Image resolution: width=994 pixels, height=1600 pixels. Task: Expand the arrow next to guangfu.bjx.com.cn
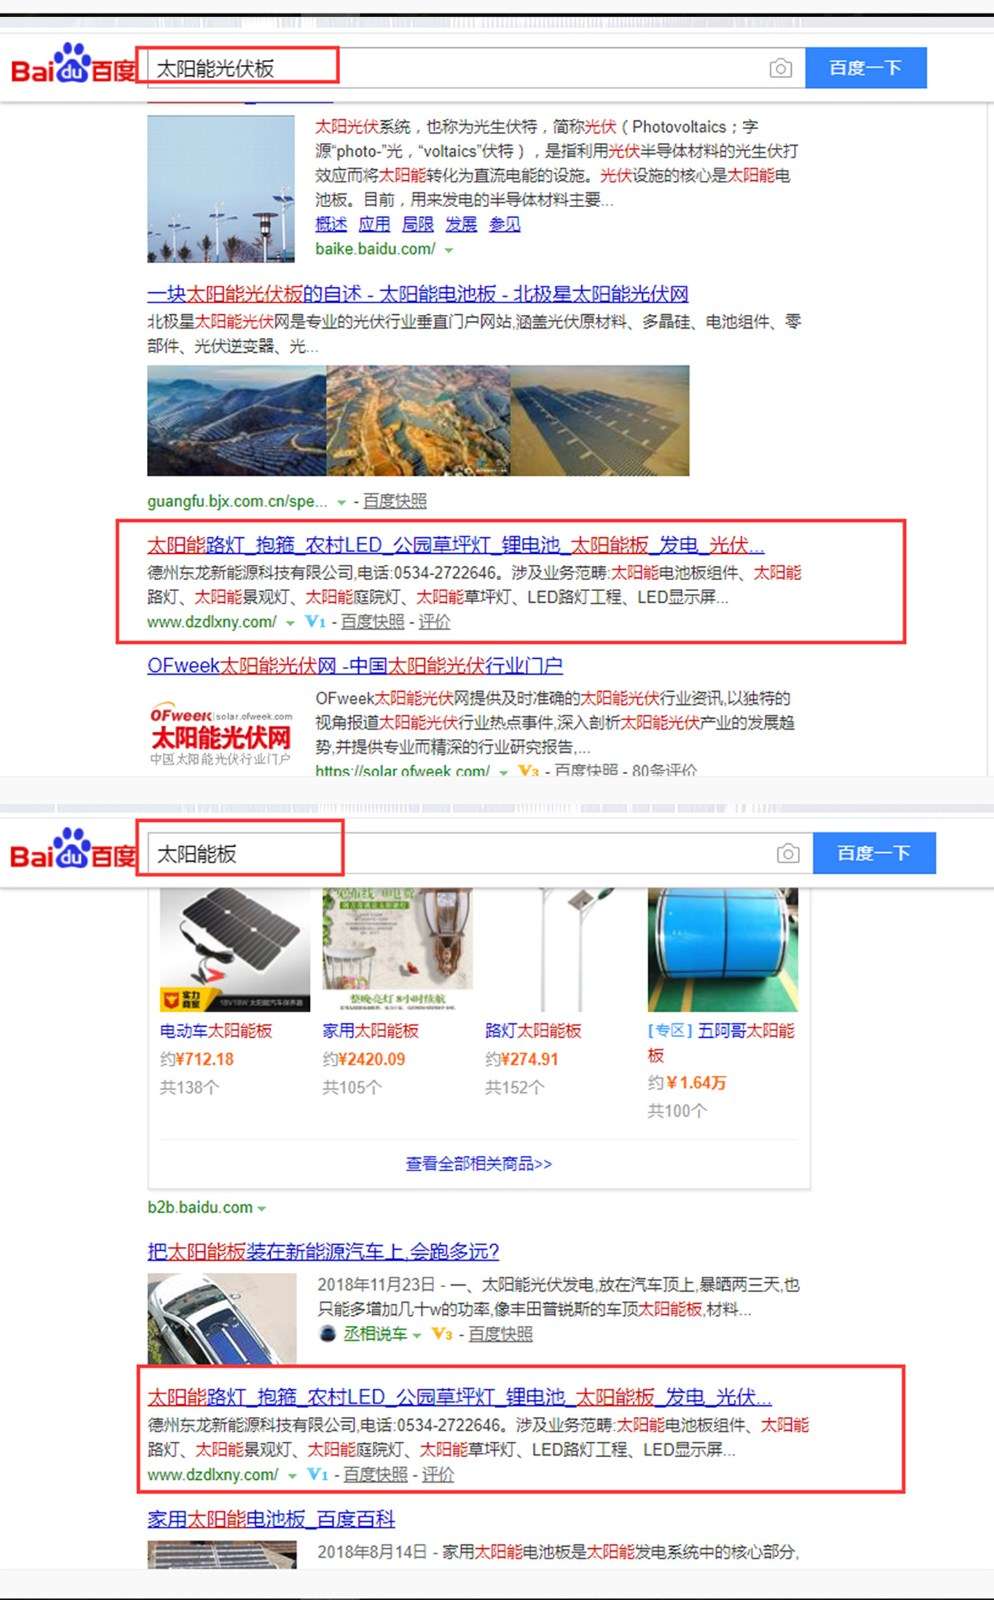342,502
